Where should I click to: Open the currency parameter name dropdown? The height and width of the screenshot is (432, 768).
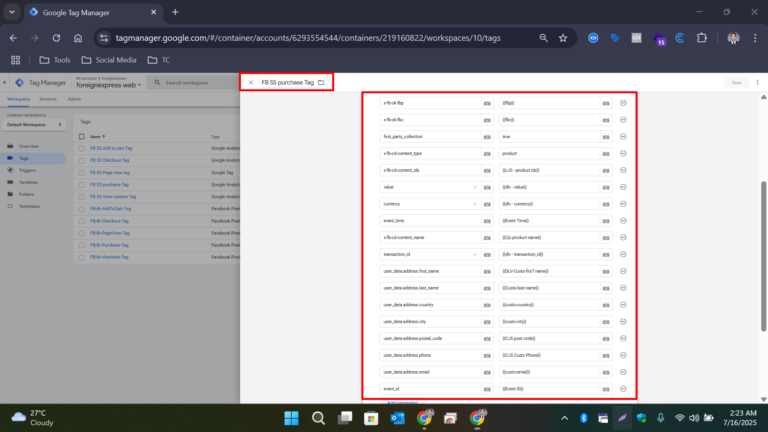[474, 203]
